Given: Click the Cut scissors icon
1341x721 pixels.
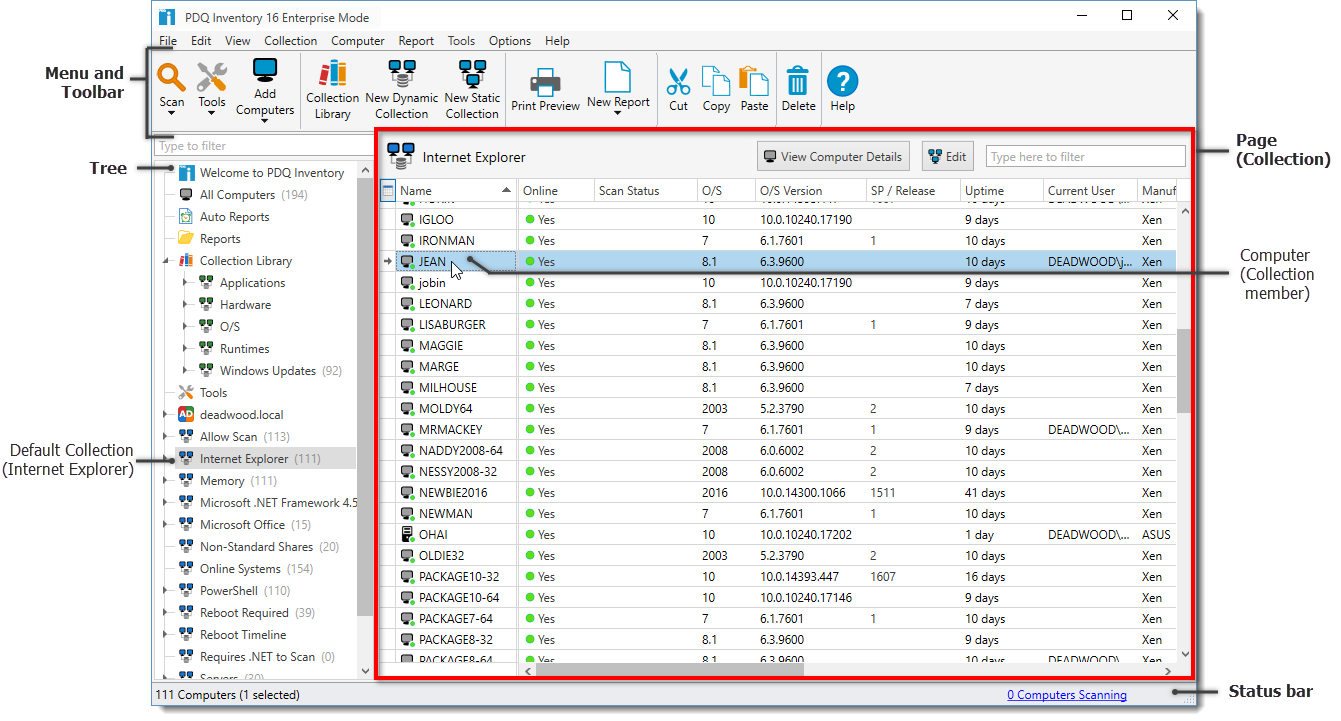Looking at the screenshot, I should [x=678, y=81].
